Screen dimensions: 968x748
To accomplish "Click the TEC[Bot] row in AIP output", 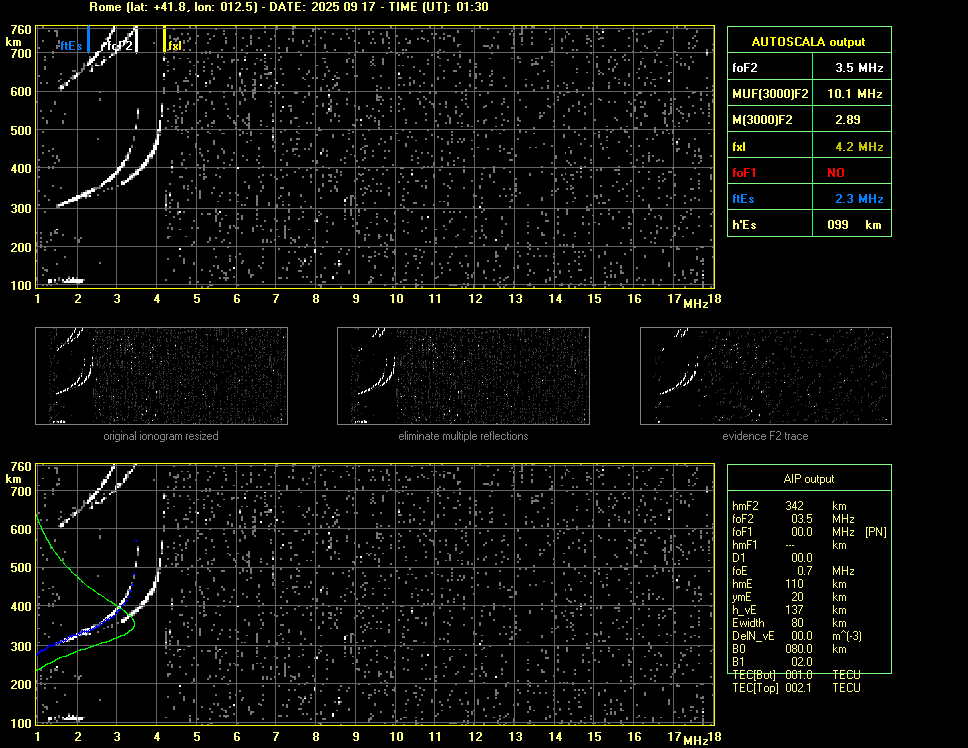I will 796,675.
